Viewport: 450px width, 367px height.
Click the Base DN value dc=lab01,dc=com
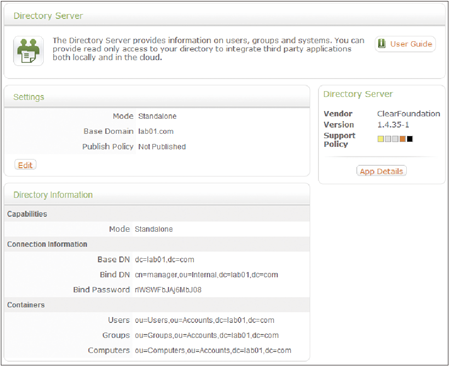click(x=164, y=259)
